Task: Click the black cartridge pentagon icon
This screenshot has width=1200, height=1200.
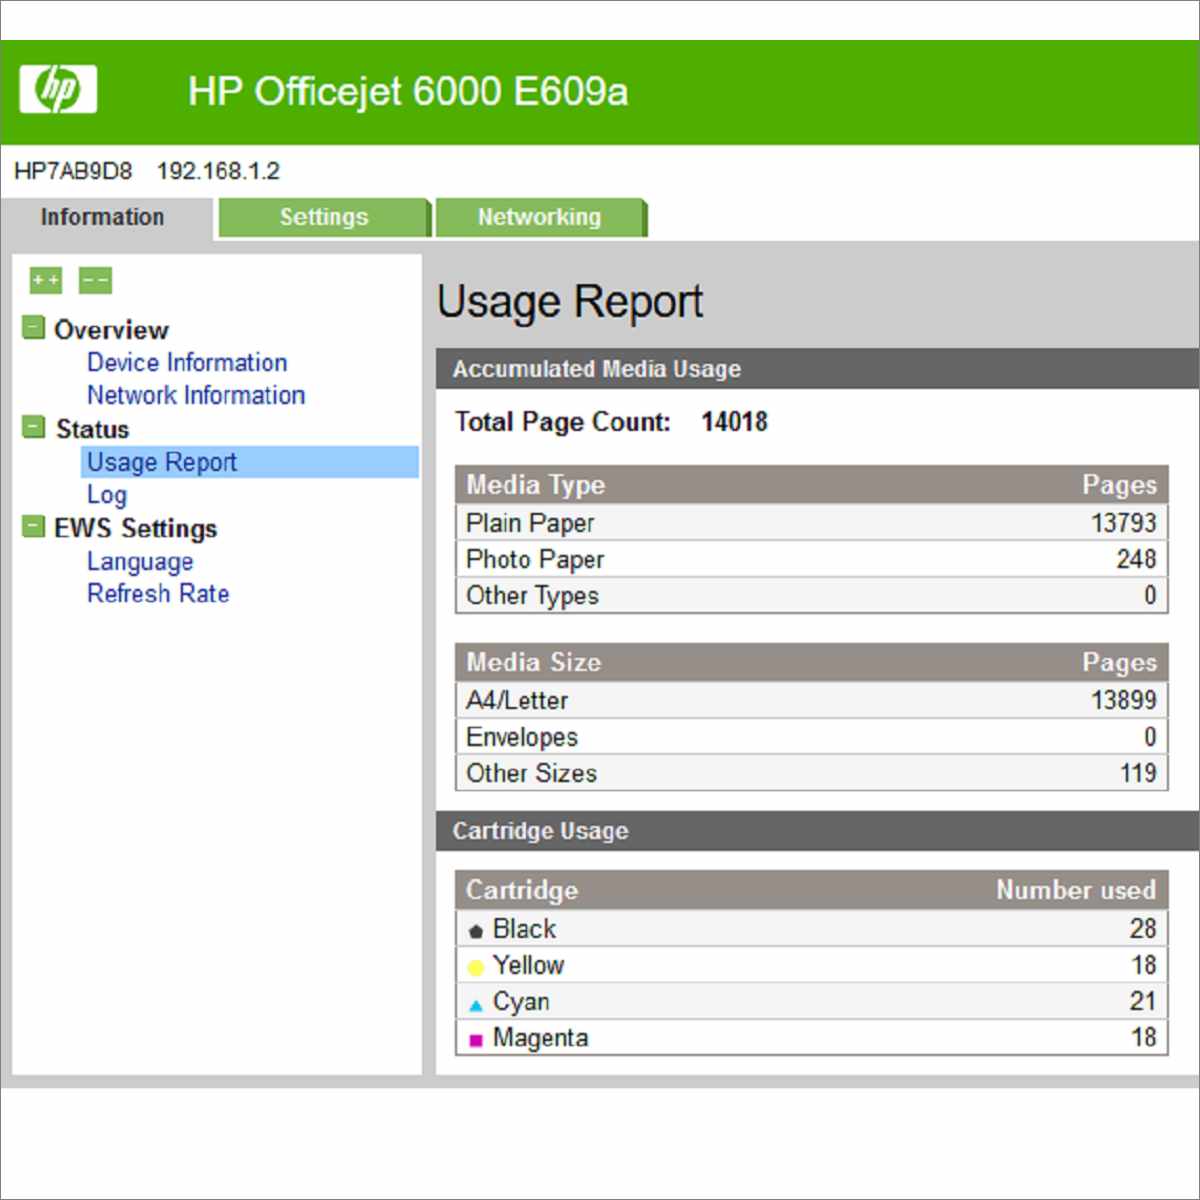Action: tap(476, 931)
